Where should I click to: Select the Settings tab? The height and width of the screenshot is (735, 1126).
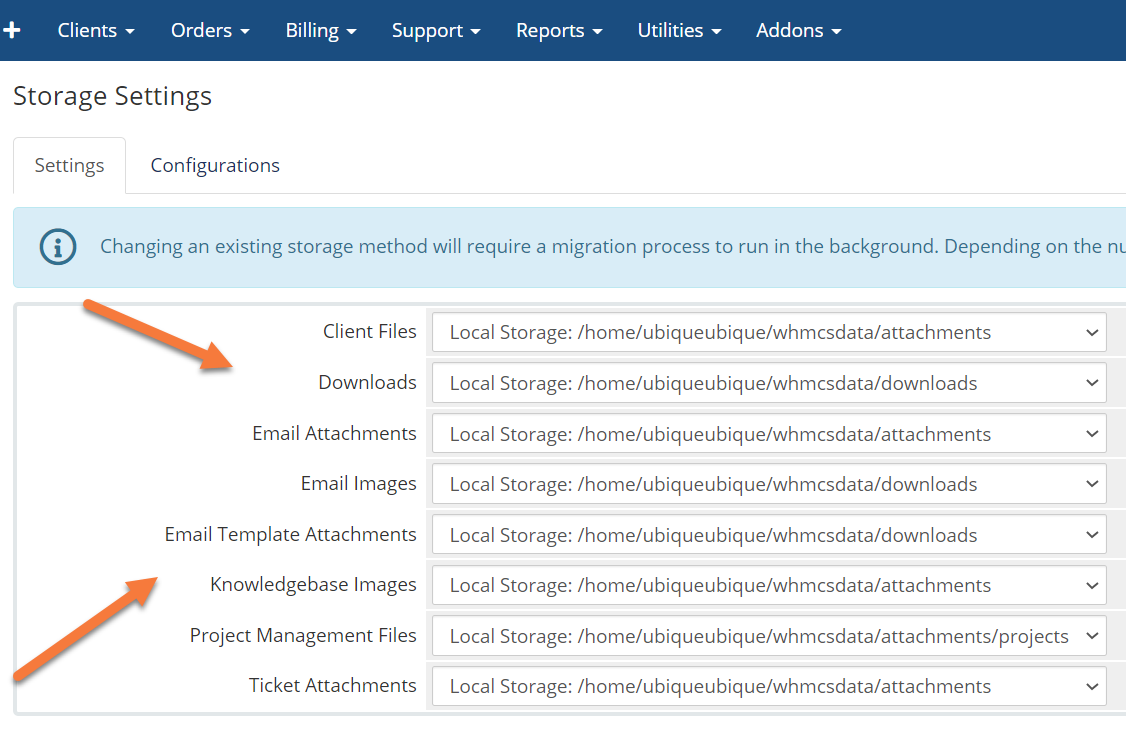point(69,165)
